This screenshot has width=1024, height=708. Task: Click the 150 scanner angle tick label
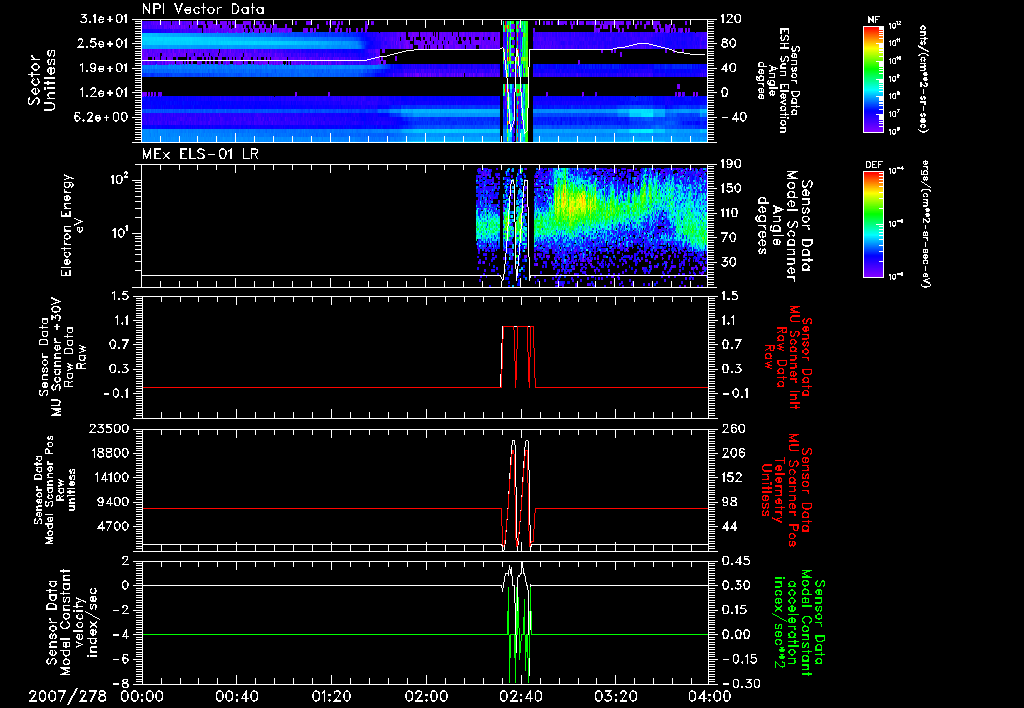729,188
